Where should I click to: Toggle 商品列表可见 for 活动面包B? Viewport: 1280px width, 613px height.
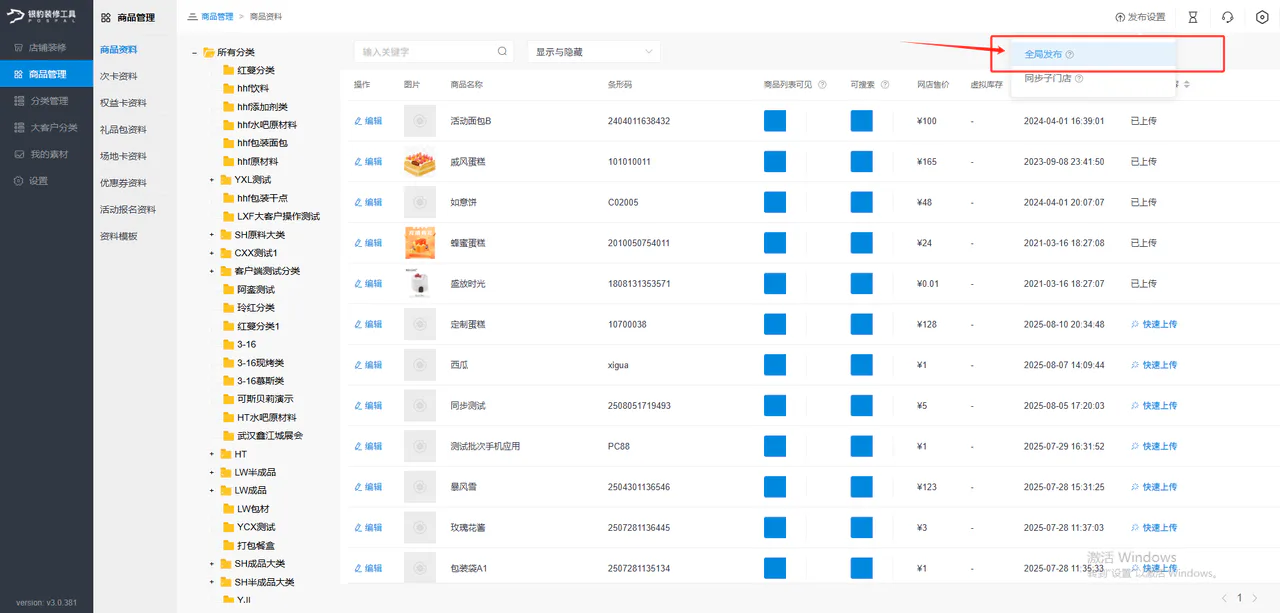775,121
